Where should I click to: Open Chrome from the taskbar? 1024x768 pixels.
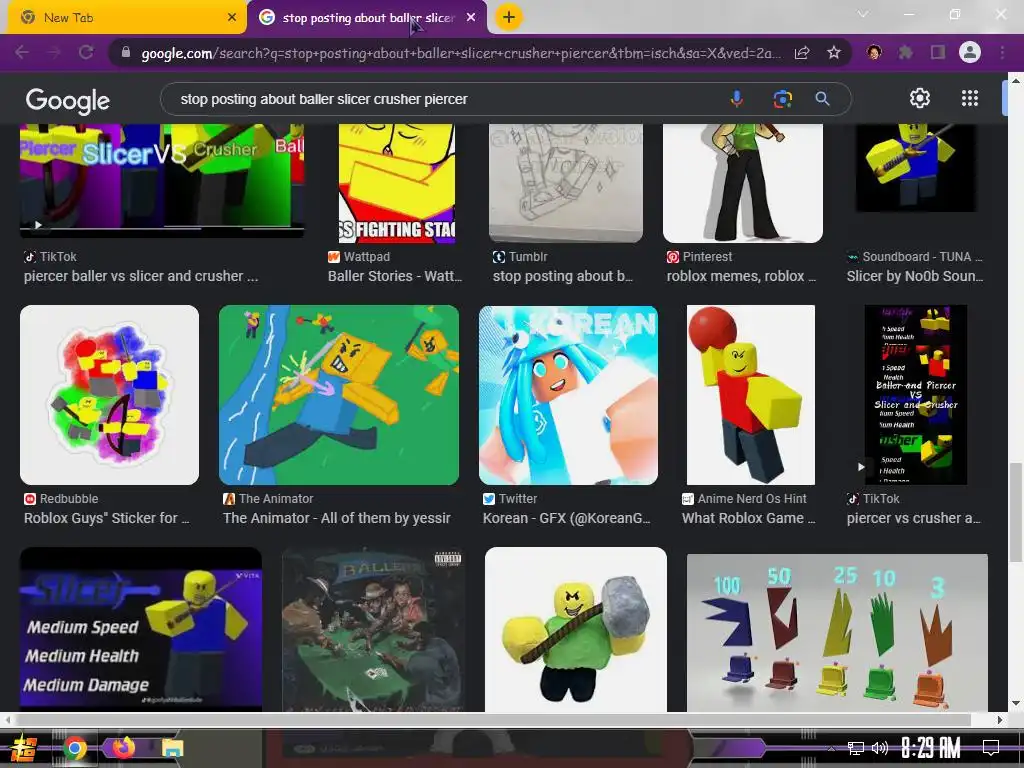coord(74,748)
